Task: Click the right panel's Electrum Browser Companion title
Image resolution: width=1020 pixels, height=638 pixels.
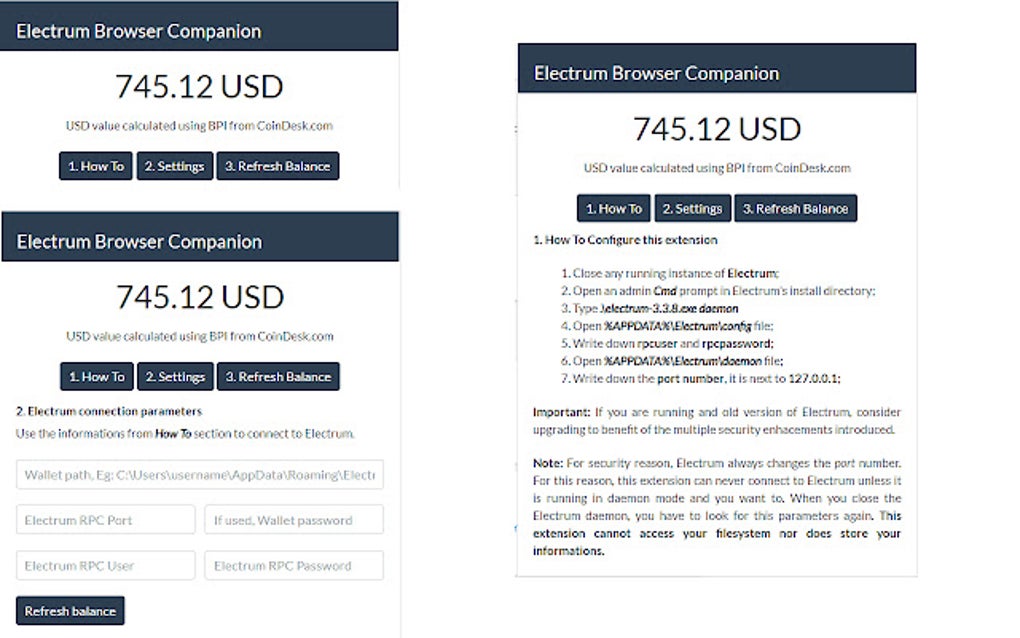Action: 657,72
